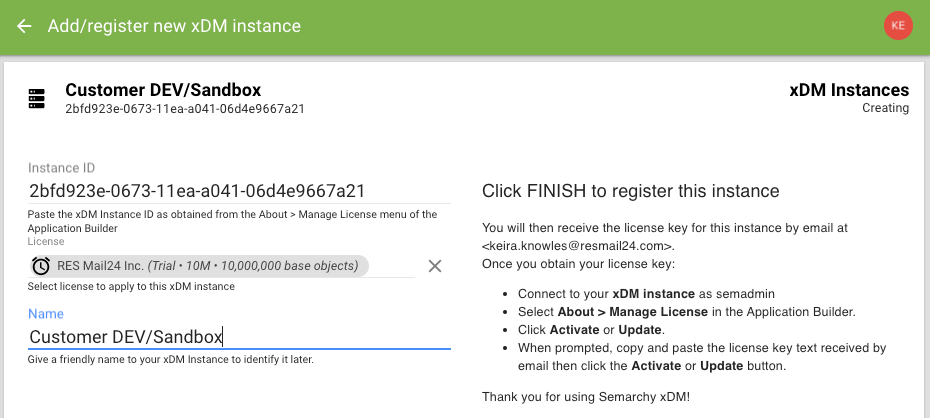Open the KE user avatar menu
The width and height of the screenshot is (930, 418).
[x=898, y=25]
